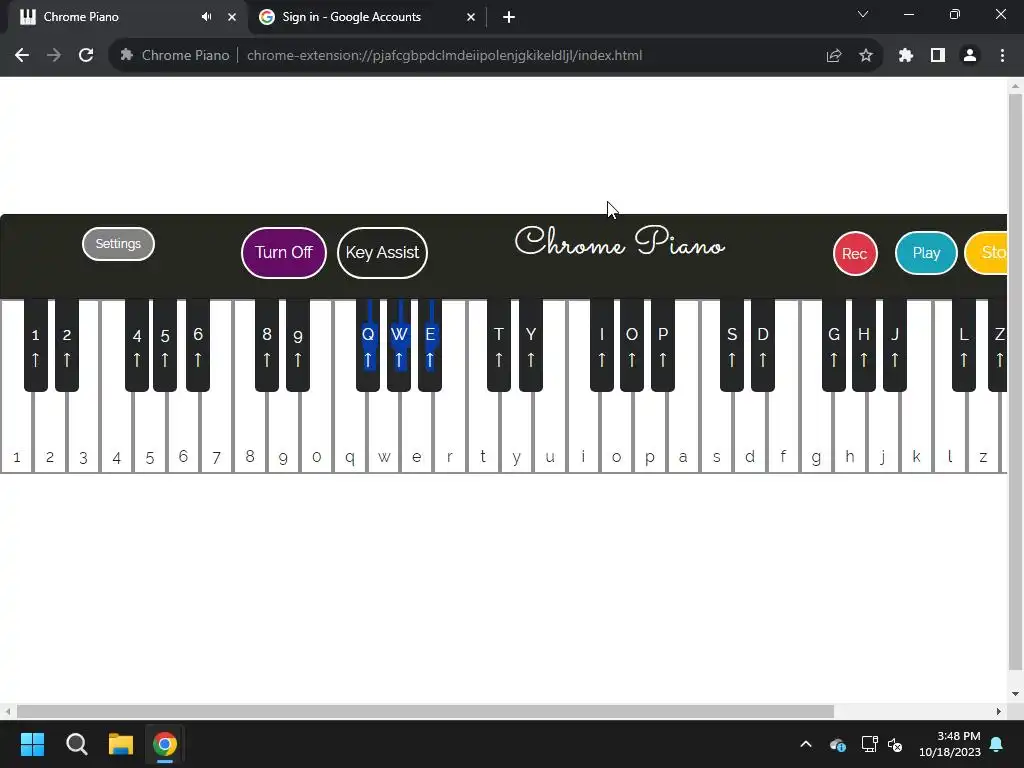
Task: Play the black key labeled 9
Action: click(298, 345)
